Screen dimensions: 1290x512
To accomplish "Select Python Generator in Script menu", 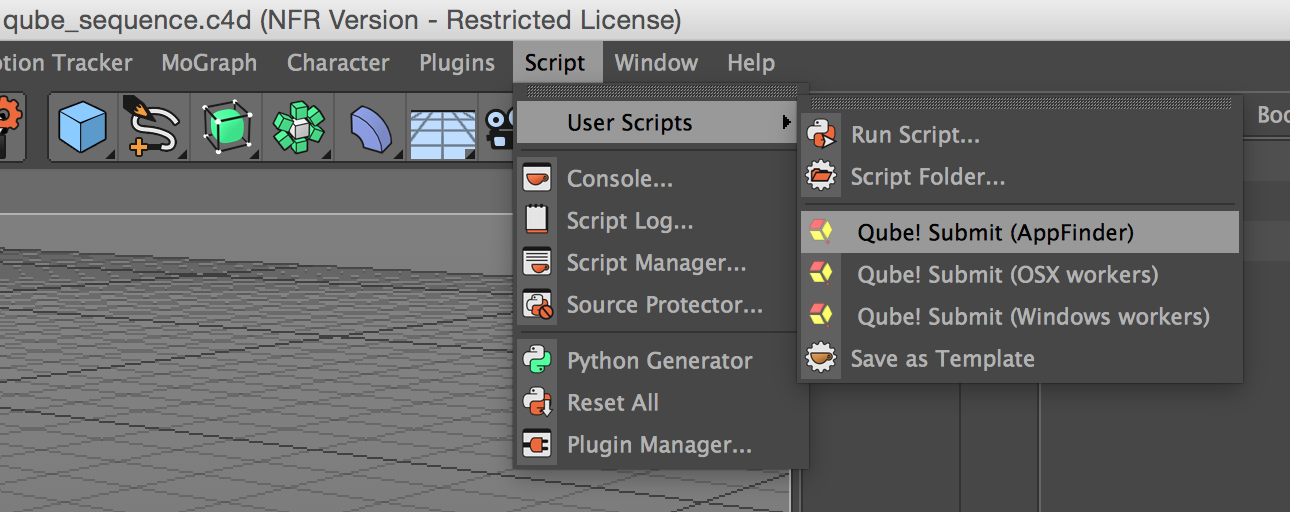I will tap(659, 361).
